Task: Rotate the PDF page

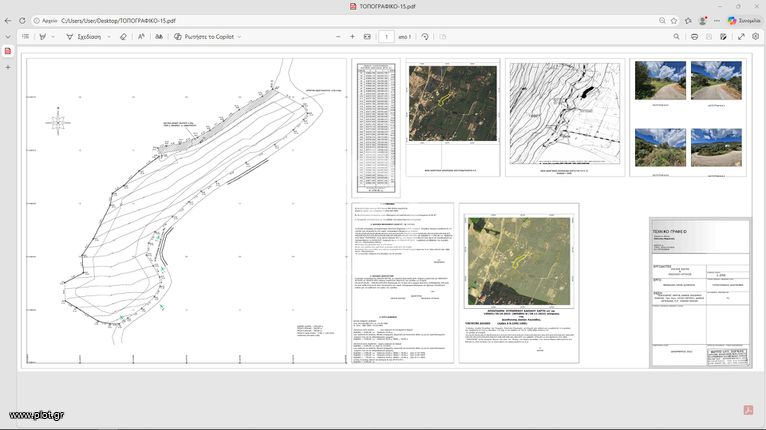Action: click(x=425, y=37)
